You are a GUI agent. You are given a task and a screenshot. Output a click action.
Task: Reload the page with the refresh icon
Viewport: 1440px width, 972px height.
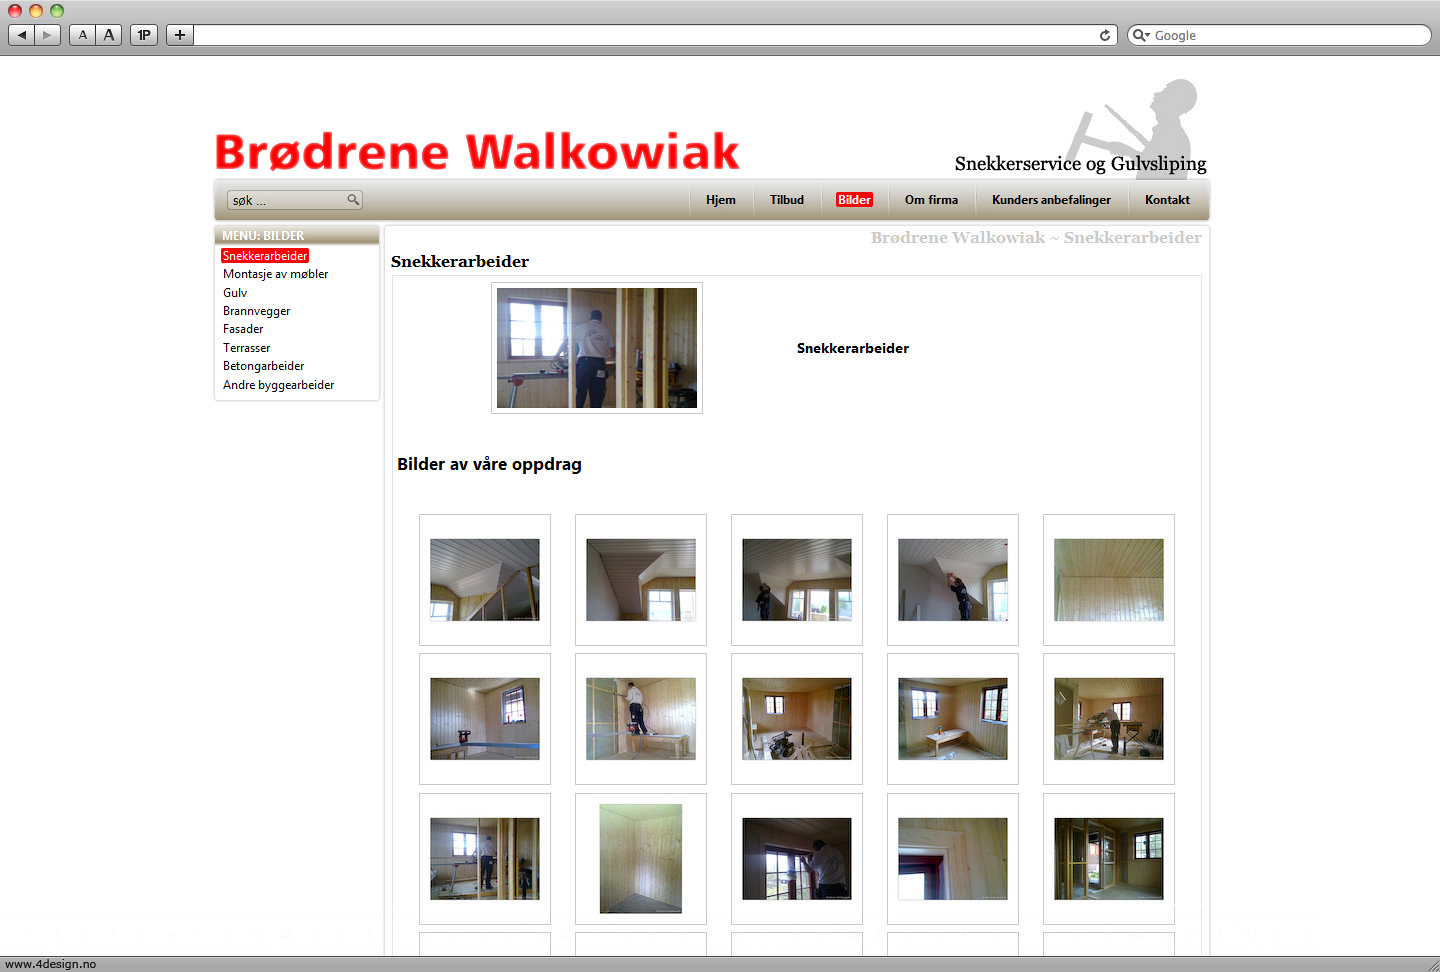(1105, 35)
